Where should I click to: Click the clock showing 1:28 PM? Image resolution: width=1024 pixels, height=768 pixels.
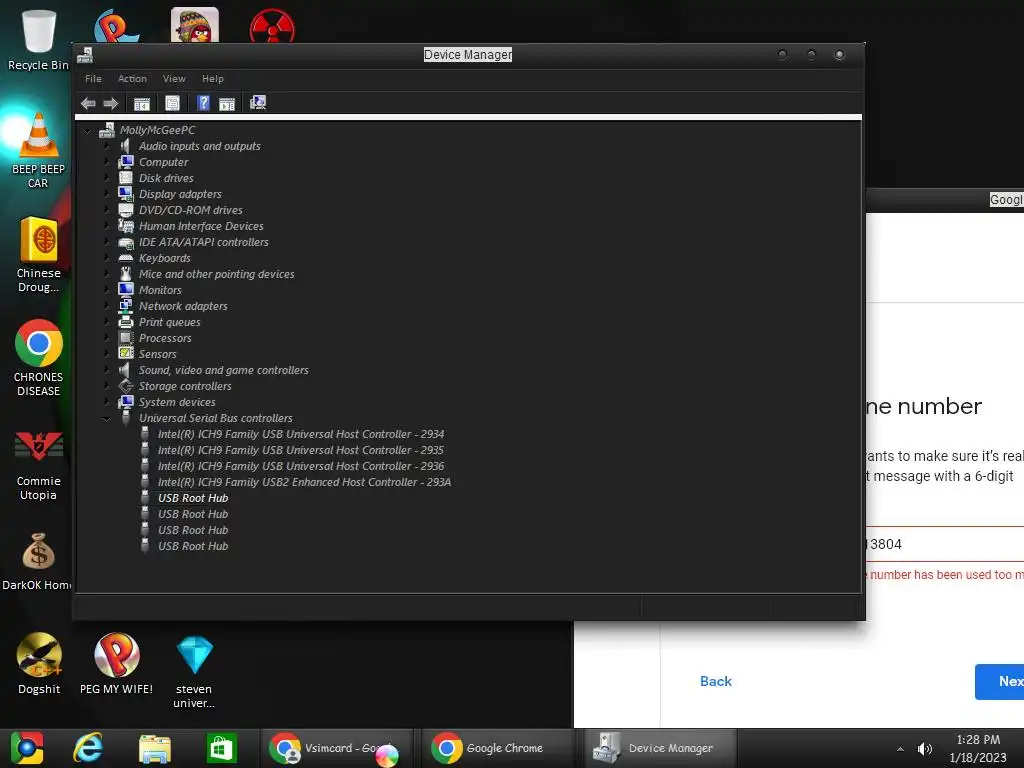[x=978, y=740]
